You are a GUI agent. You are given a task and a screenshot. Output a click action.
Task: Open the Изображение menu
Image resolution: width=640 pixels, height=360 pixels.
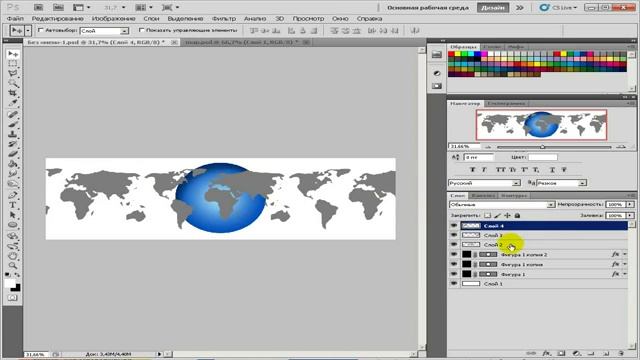[113, 18]
